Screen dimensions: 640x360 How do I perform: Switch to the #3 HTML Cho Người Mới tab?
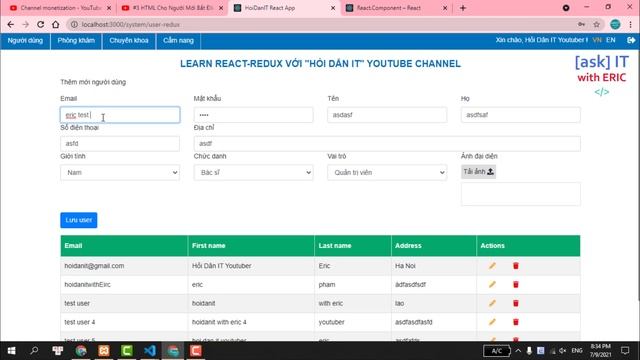[x=171, y=8]
